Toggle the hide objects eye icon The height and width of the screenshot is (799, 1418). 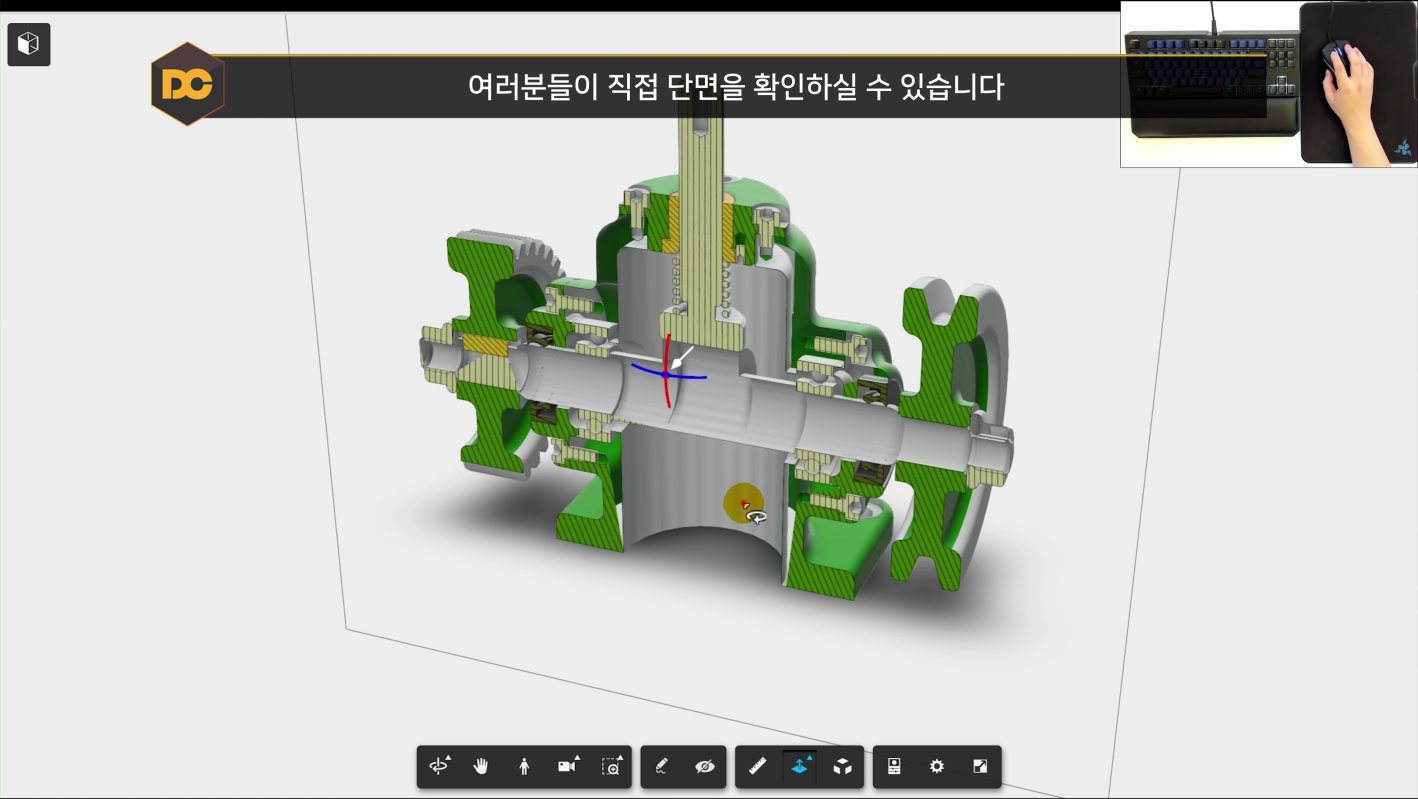click(x=705, y=766)
